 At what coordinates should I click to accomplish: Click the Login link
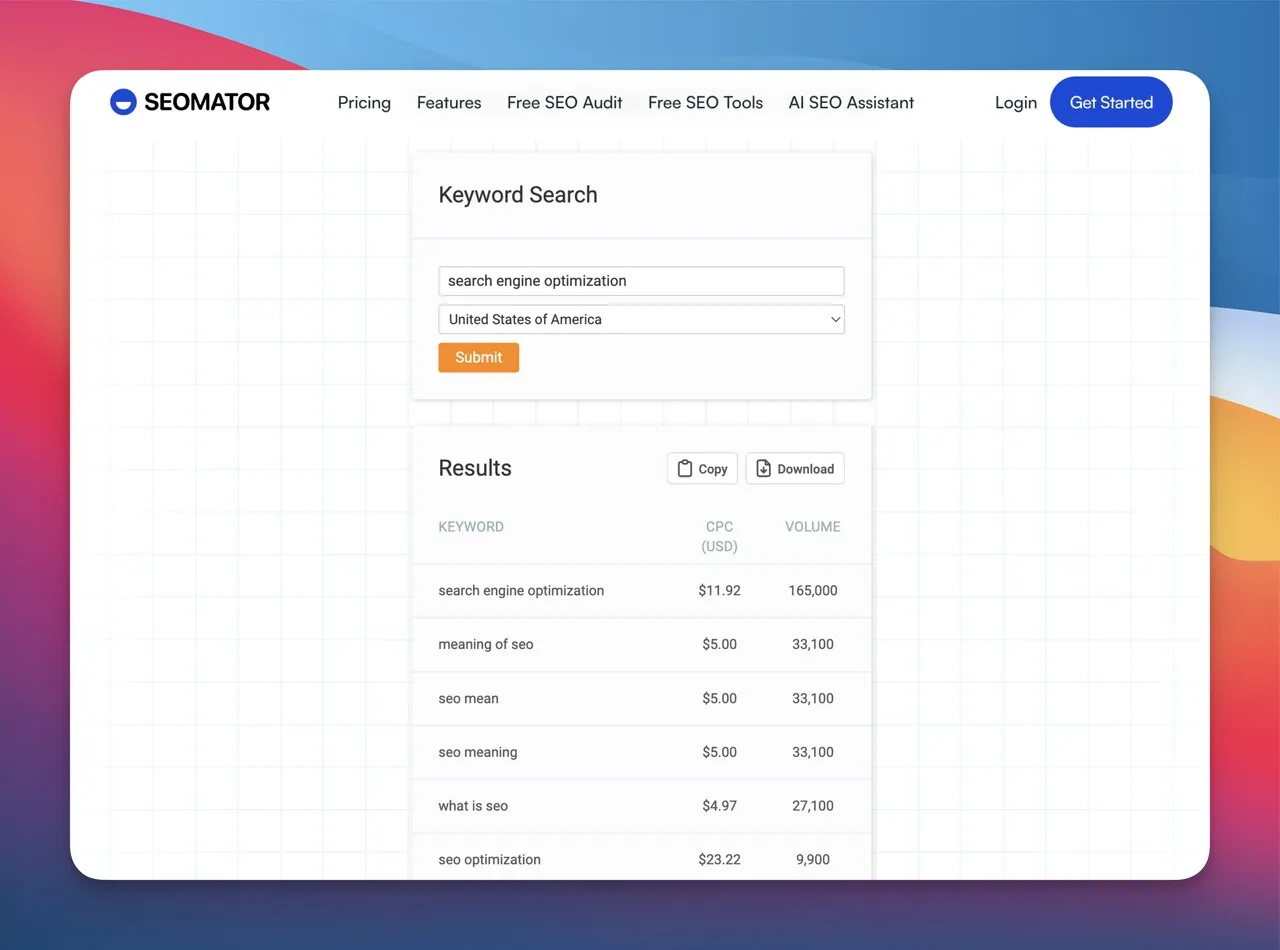(x=1016, y=102)
